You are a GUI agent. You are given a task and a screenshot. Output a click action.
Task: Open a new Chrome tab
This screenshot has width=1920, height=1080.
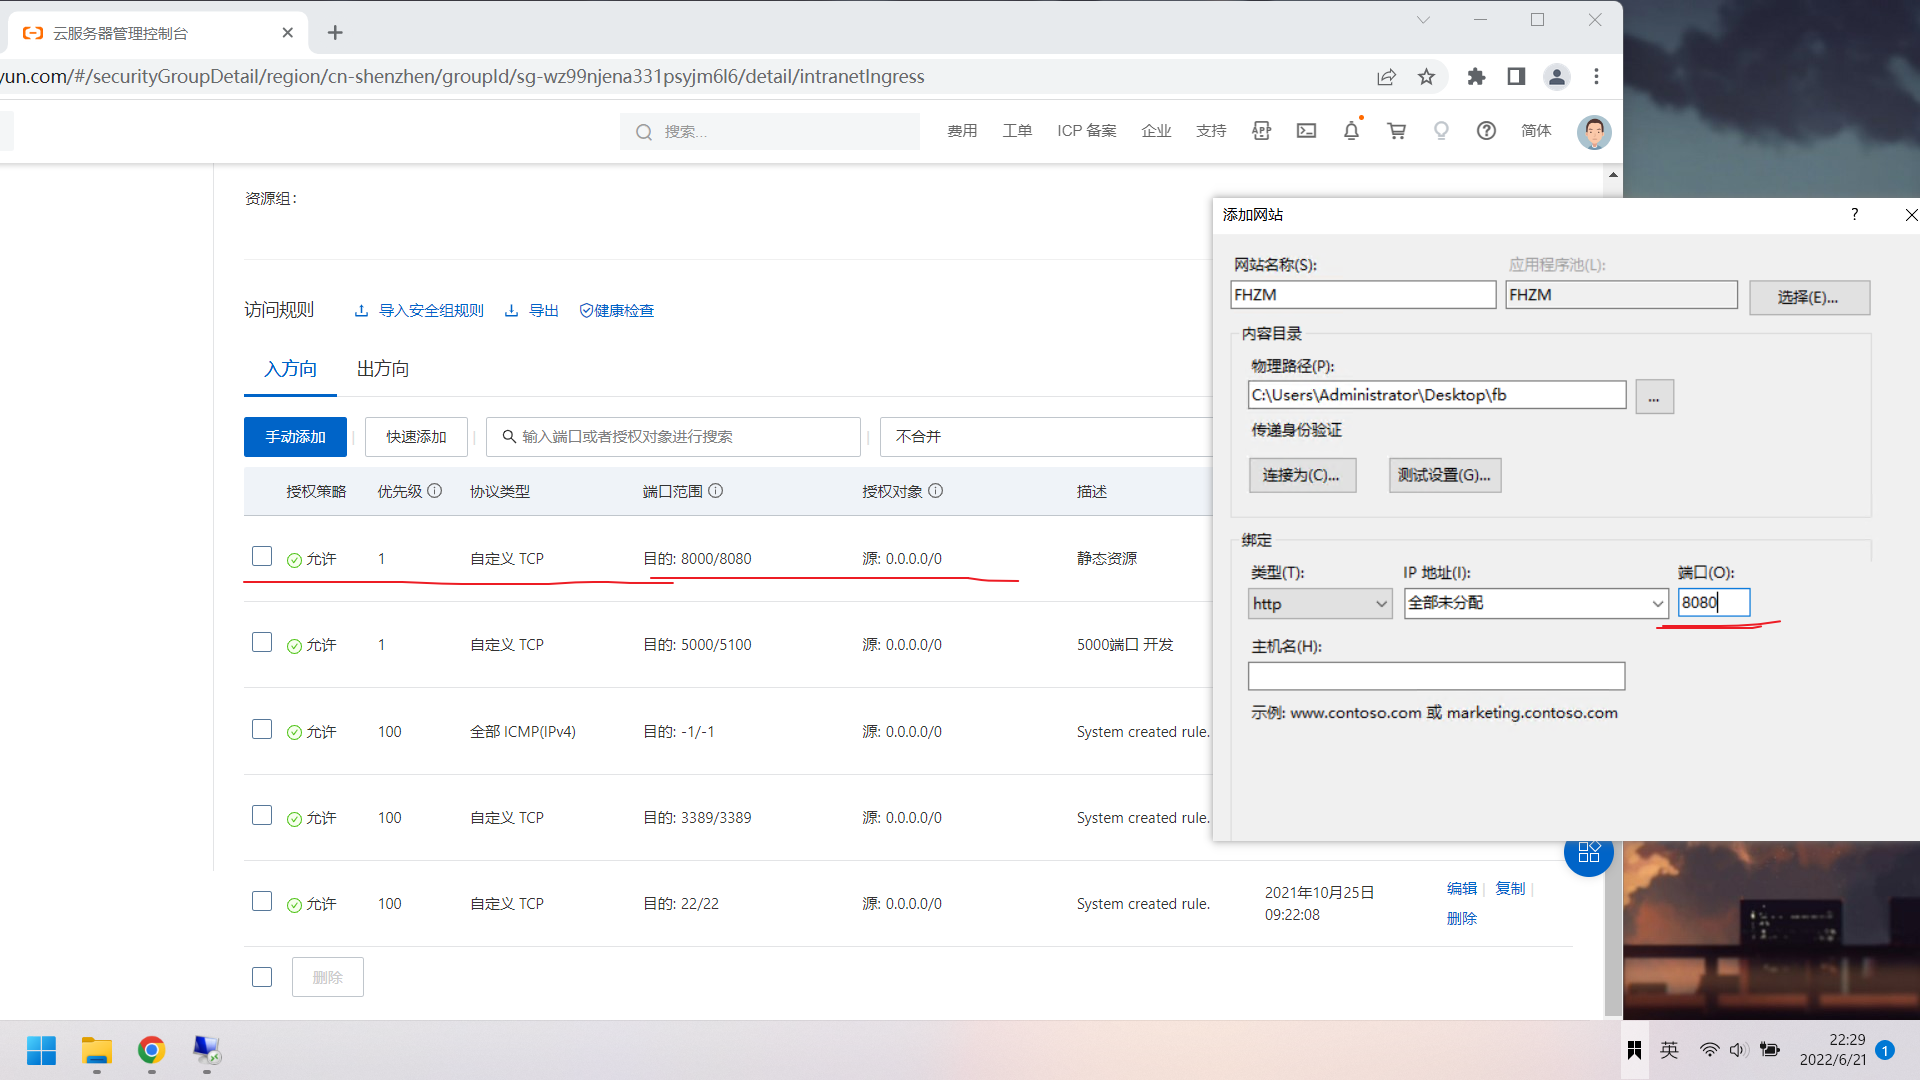coord(335,33)
